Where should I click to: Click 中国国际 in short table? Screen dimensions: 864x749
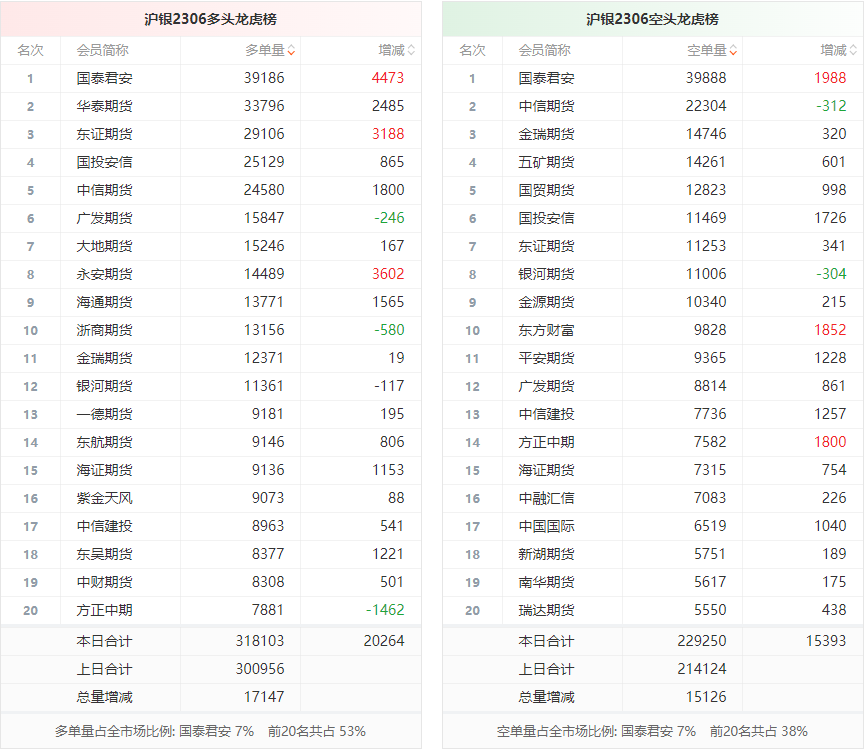546,526
